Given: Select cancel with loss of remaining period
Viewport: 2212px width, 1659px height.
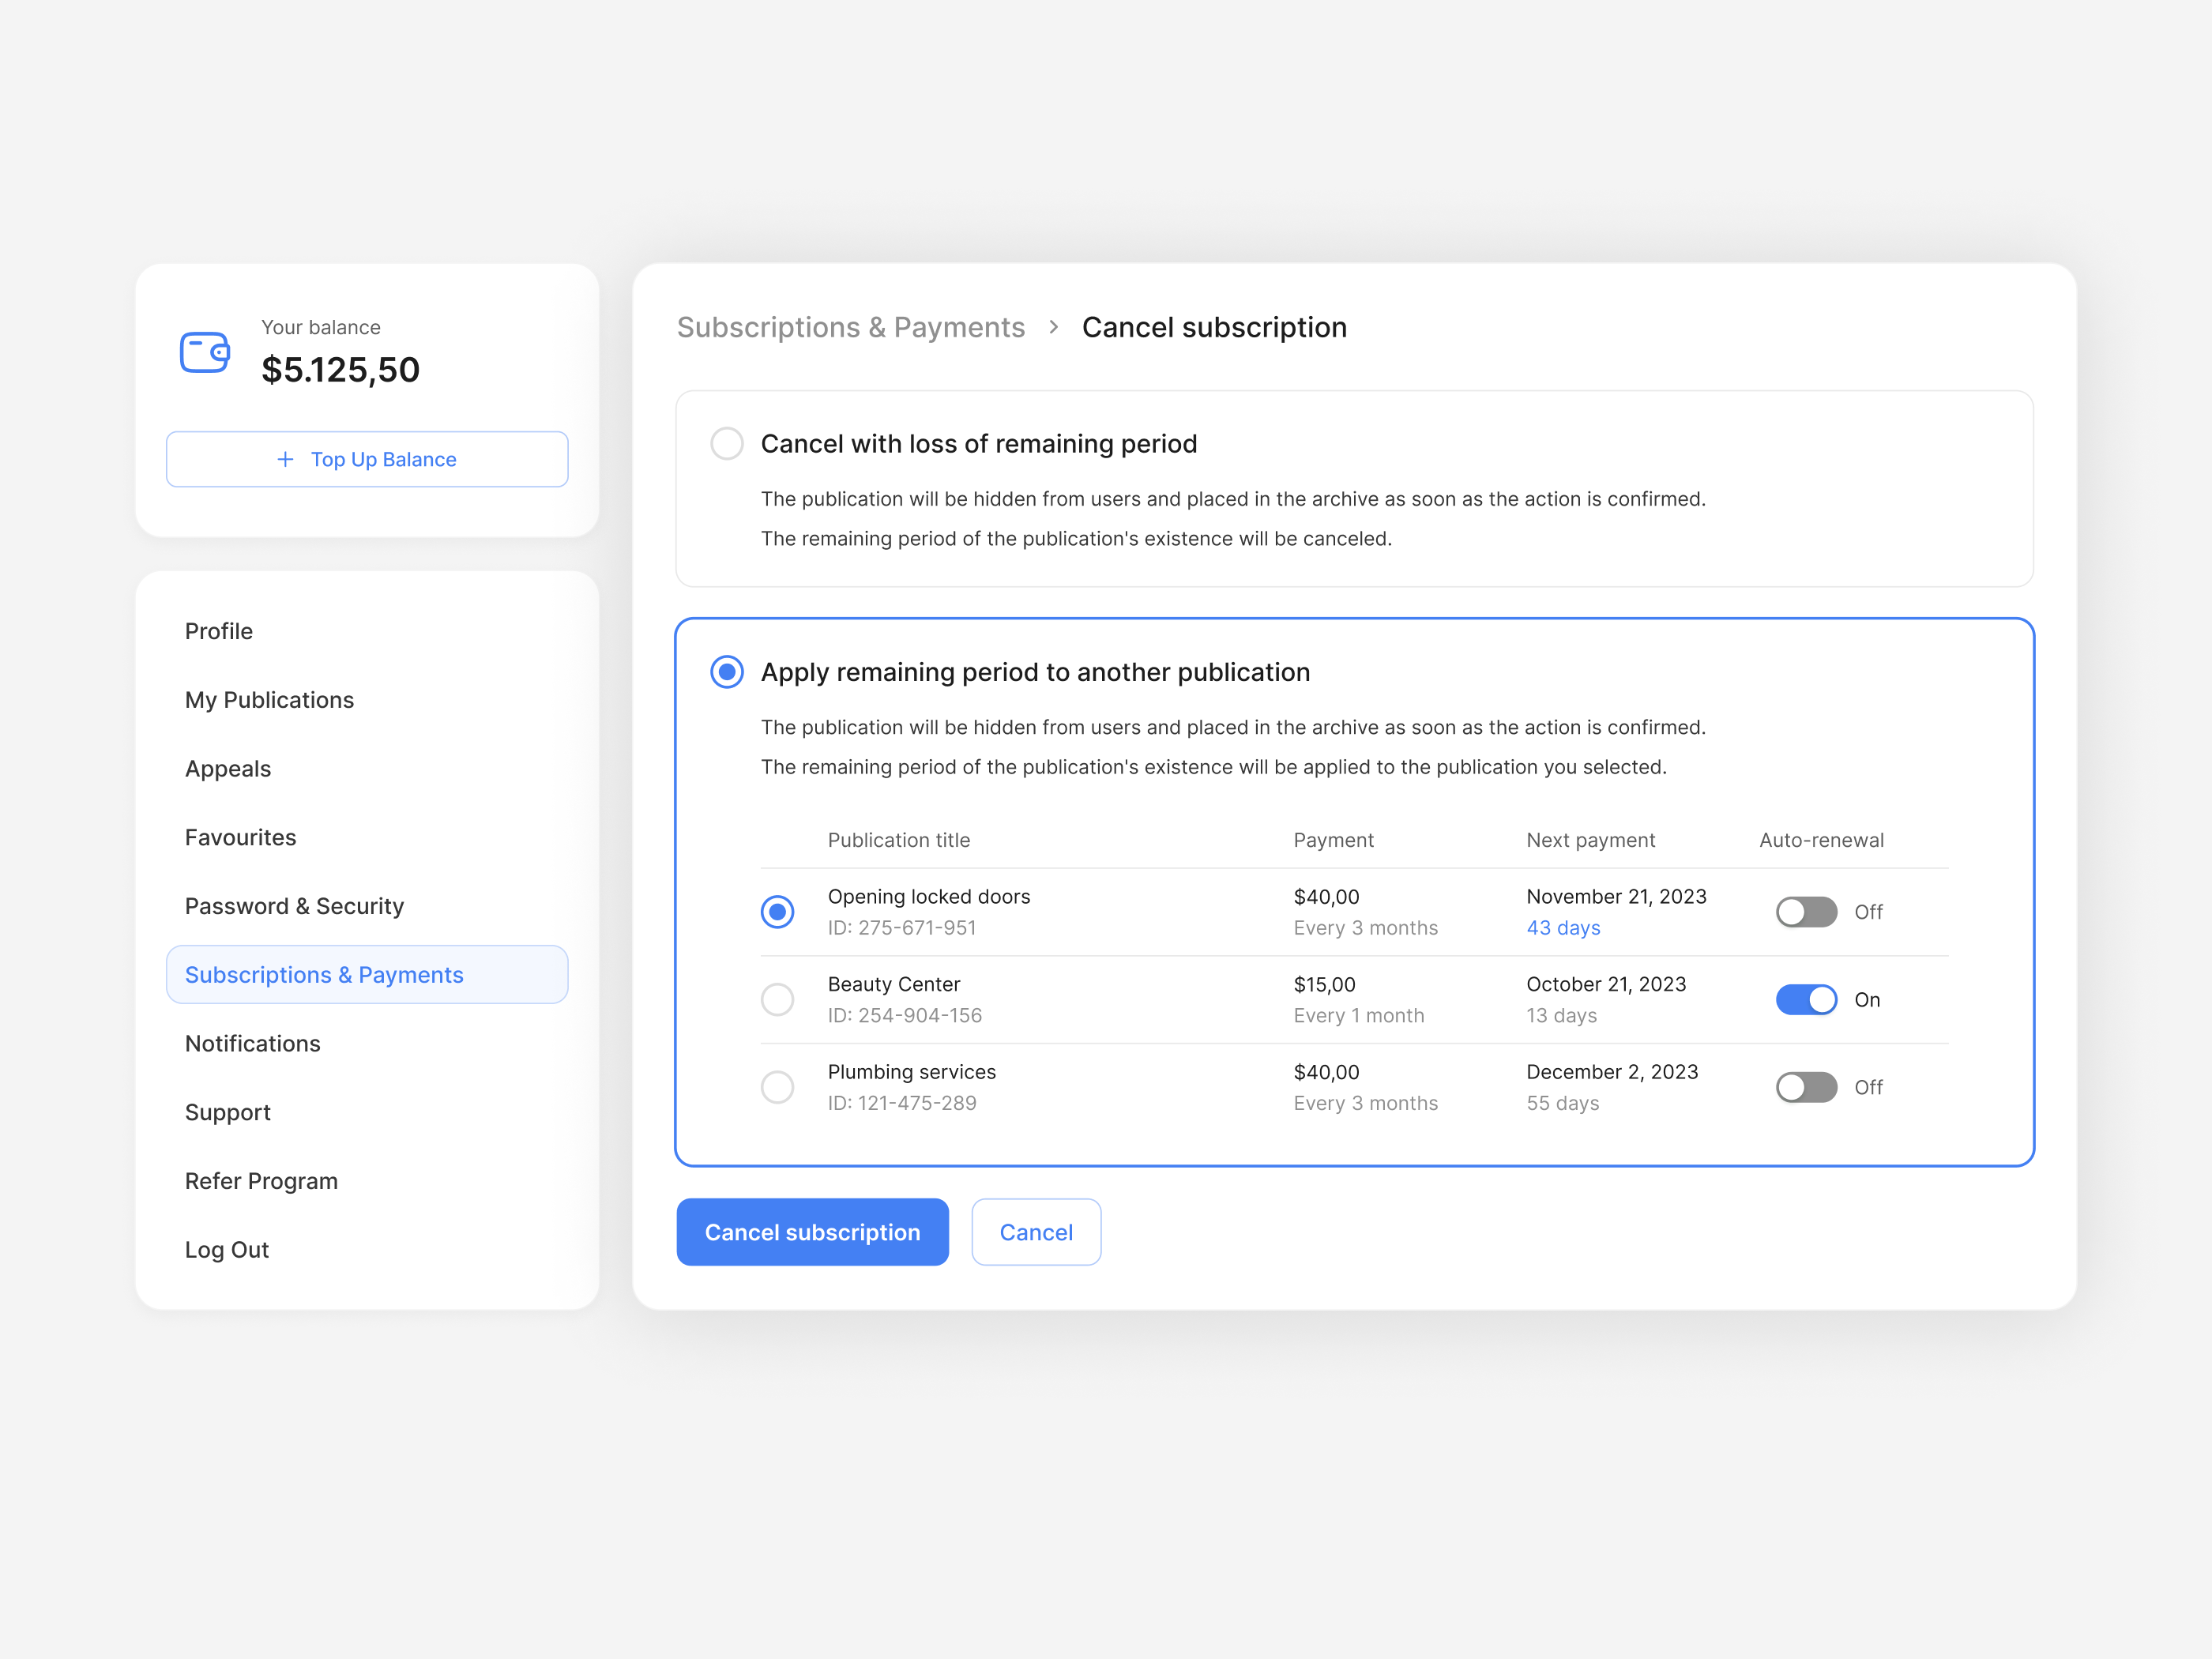Looking at the screenshot, I should 727,443.
